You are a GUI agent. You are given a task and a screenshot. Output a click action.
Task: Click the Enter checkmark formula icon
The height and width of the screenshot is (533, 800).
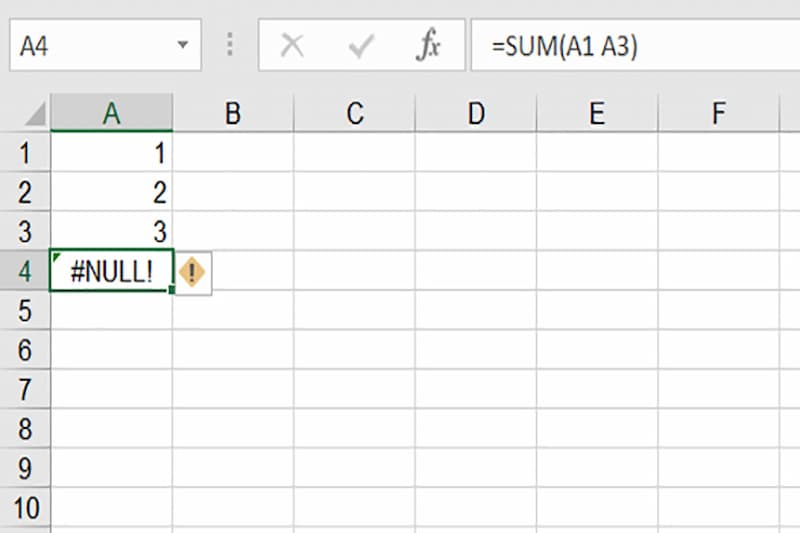pos(360,46)
